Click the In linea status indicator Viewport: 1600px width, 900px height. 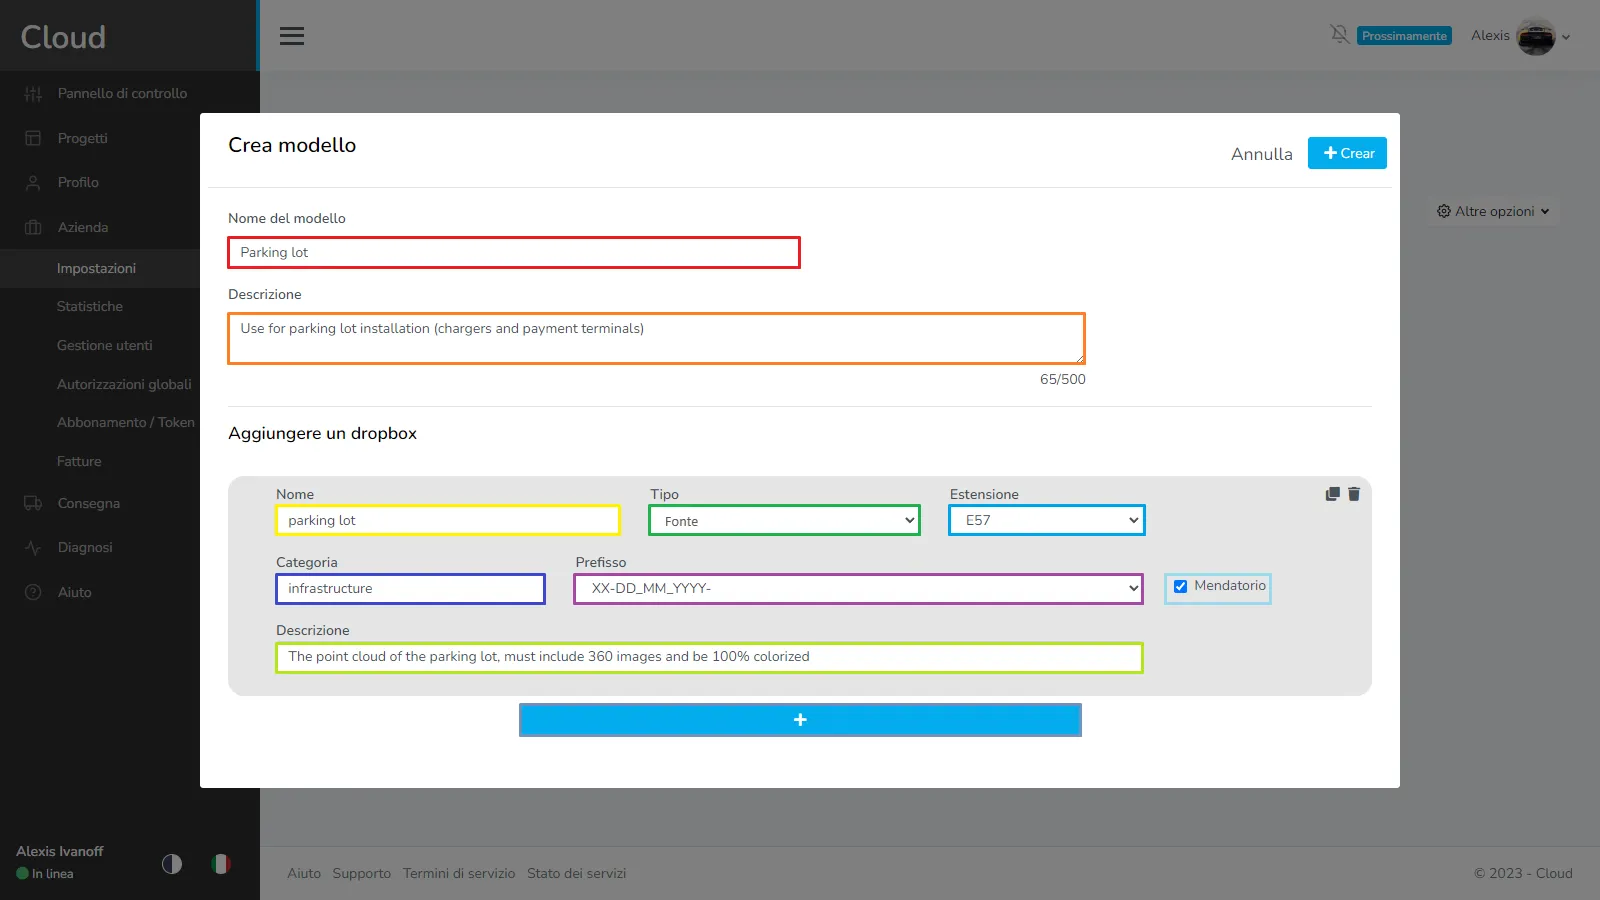(x=45, y=873)
